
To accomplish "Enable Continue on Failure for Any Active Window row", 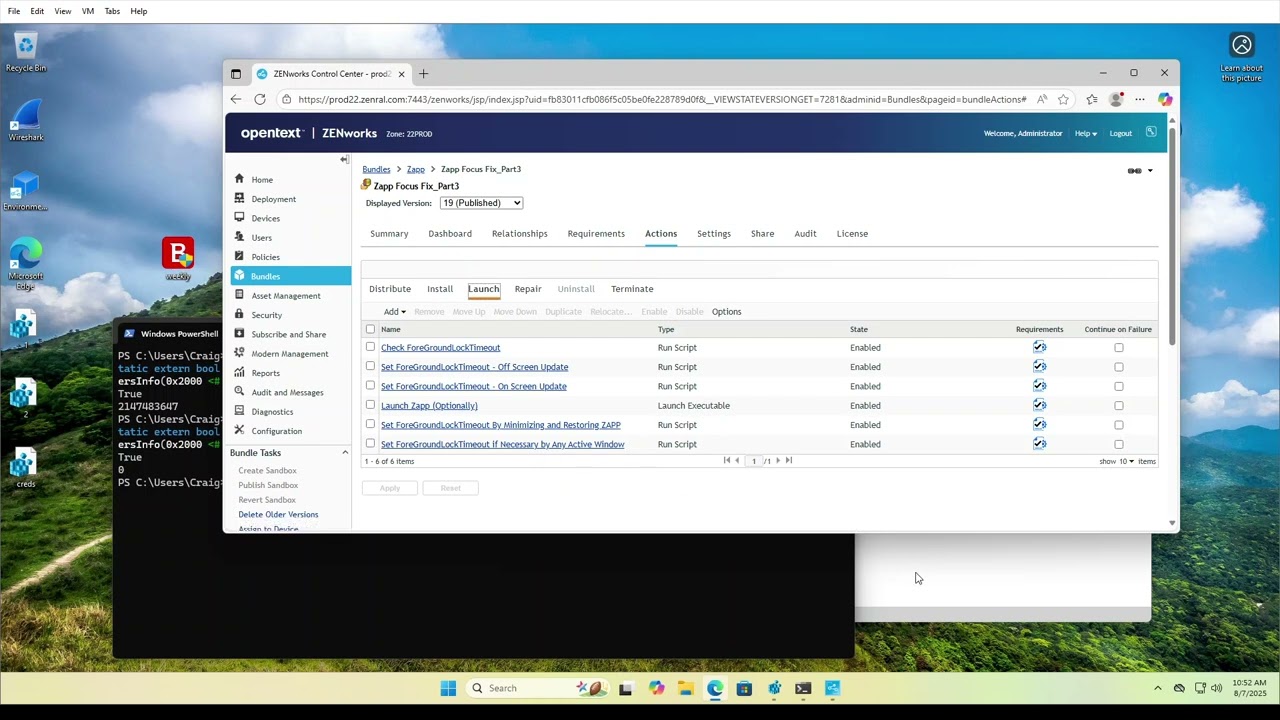I will click(x=1119, y=445).
